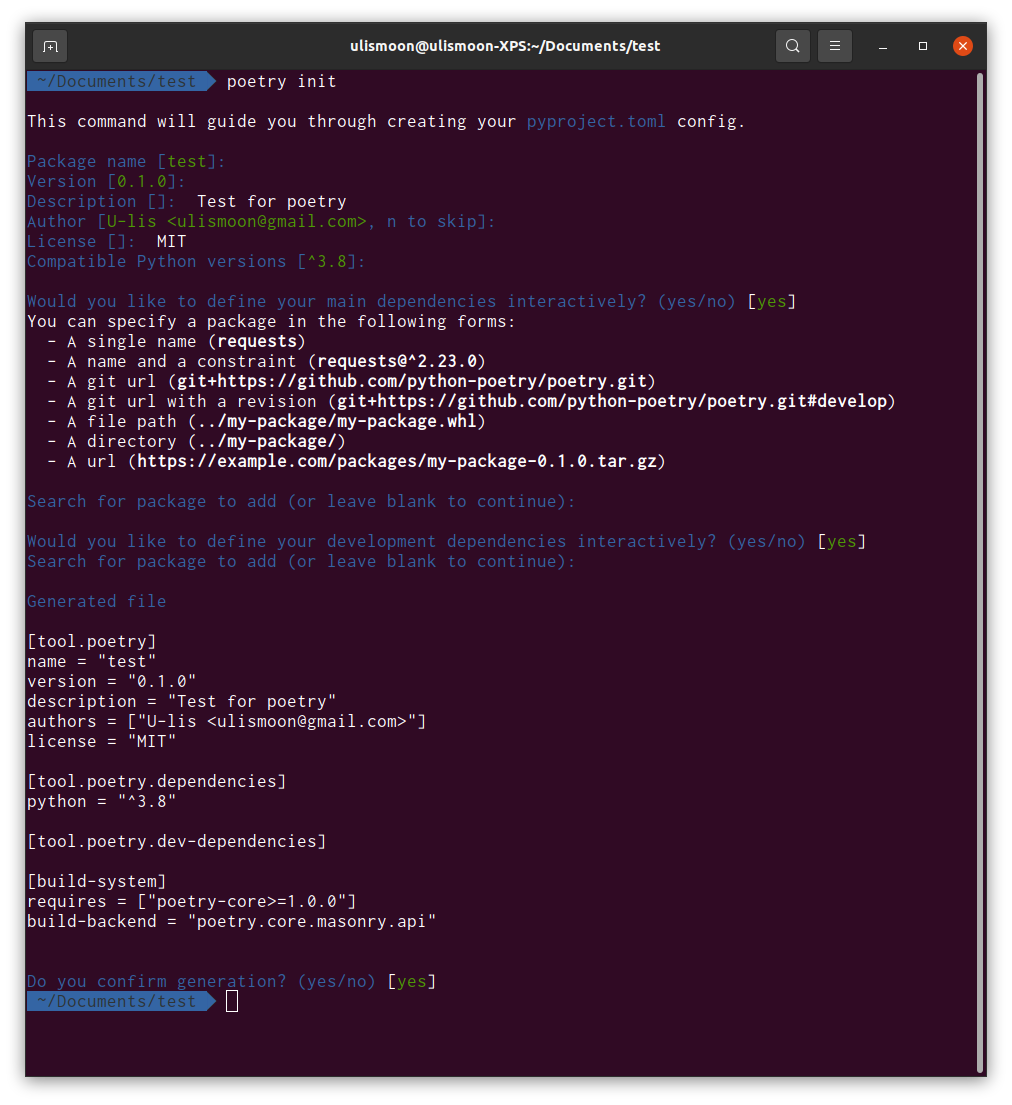Screen dimensions: 1012x1105
Task: Click the 'Generated file' heading
Action: coord(97,602)
